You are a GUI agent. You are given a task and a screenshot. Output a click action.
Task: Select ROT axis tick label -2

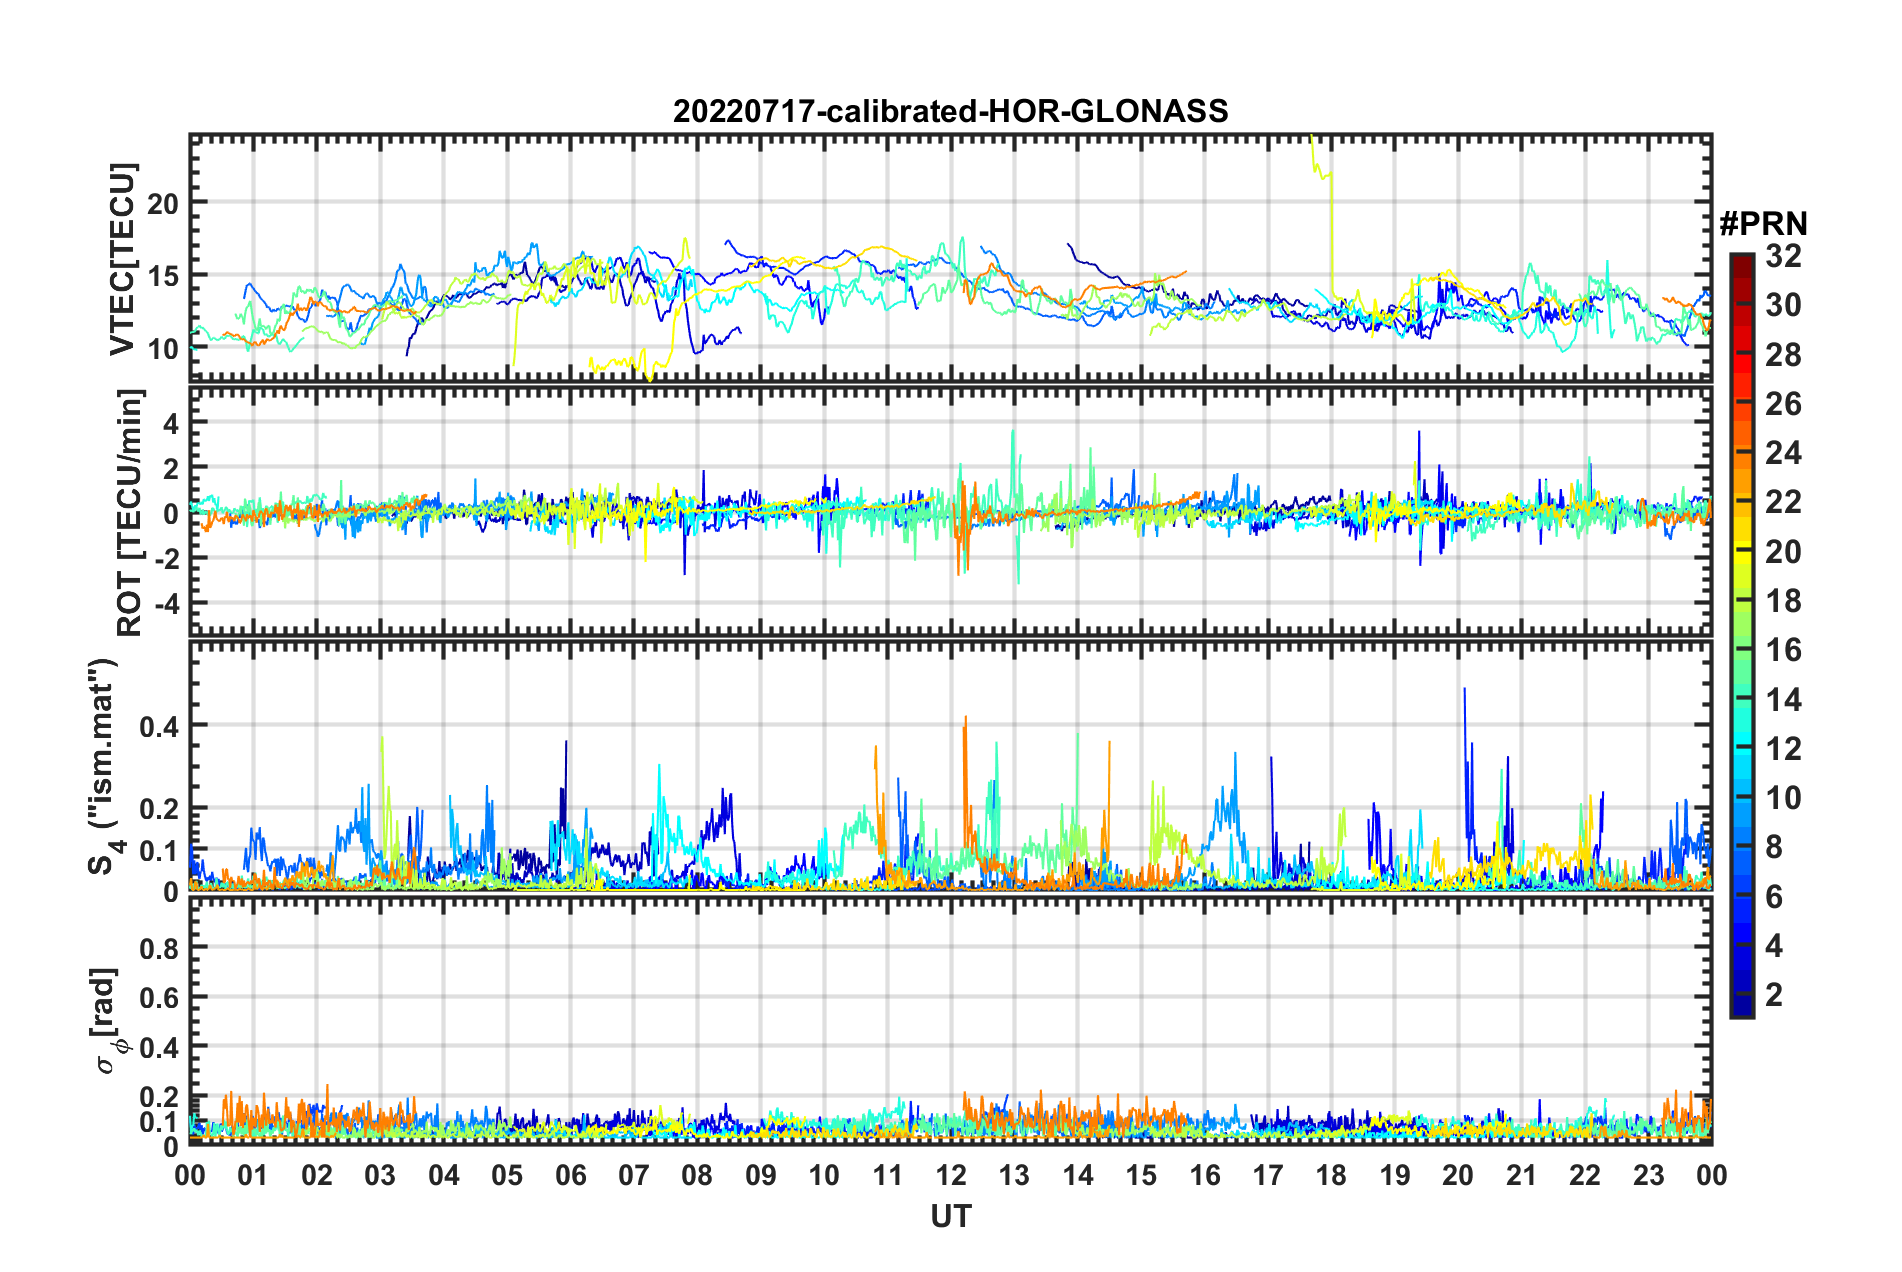coord(166,559)
